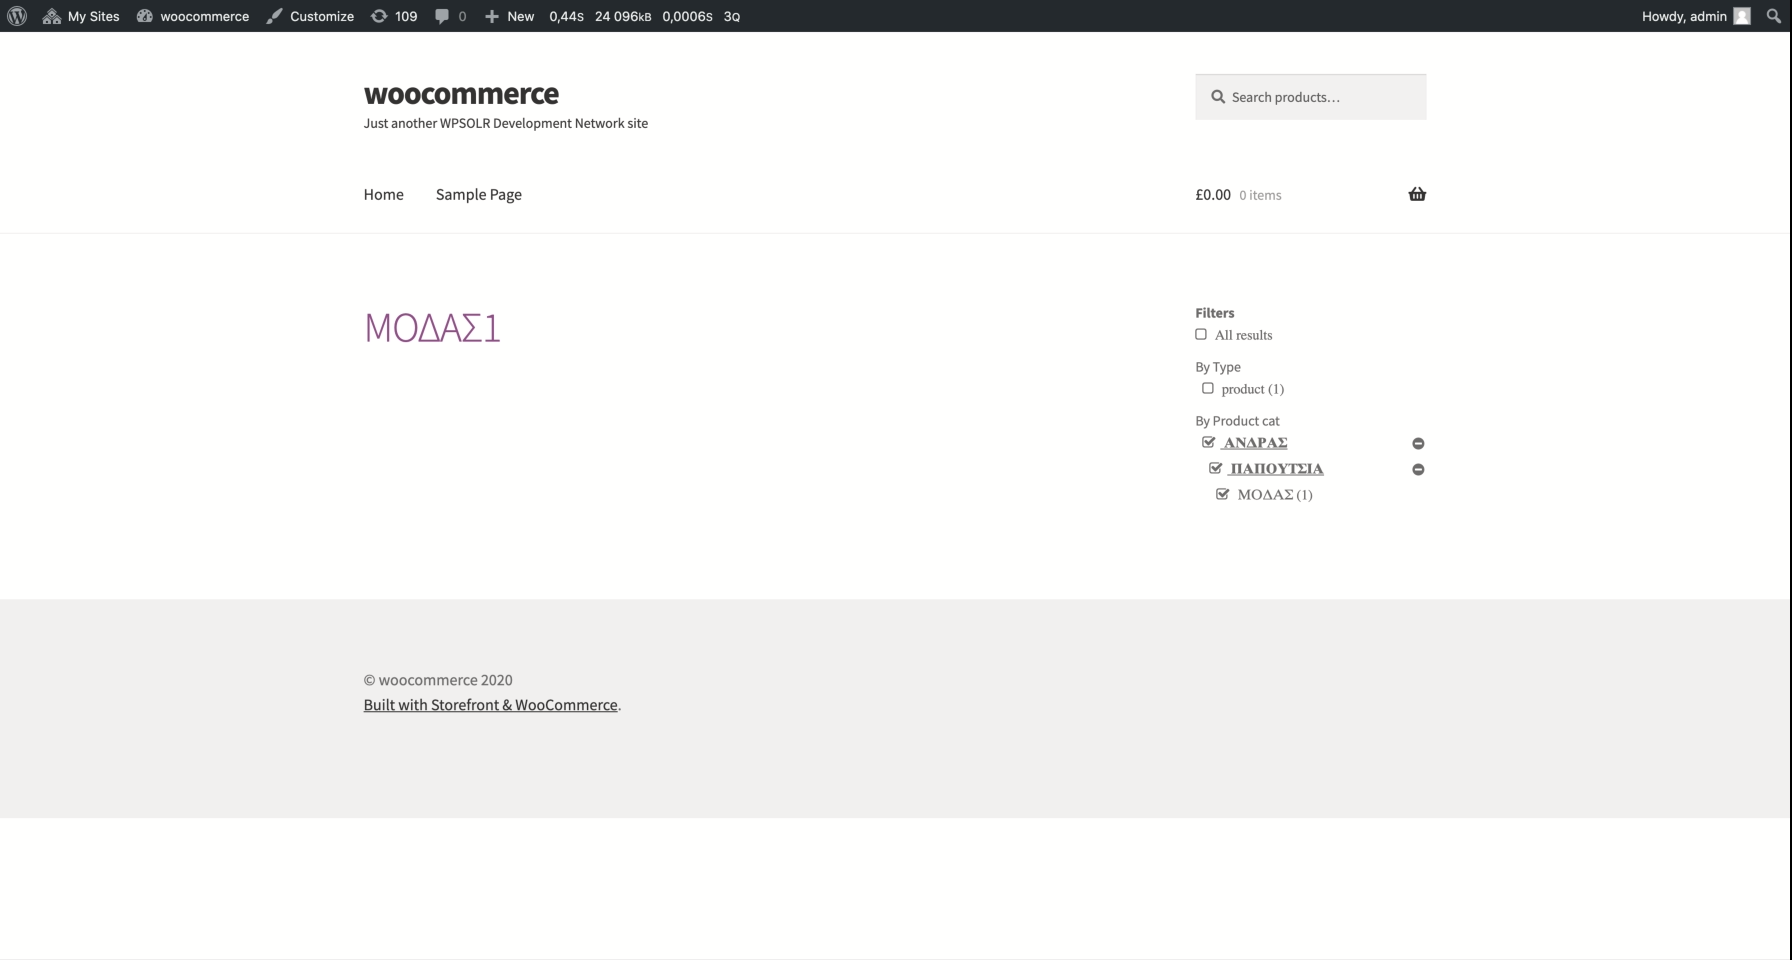Click the By Type heading
The height and width of the screenshot is (960, 1792).
(1218, 367)
